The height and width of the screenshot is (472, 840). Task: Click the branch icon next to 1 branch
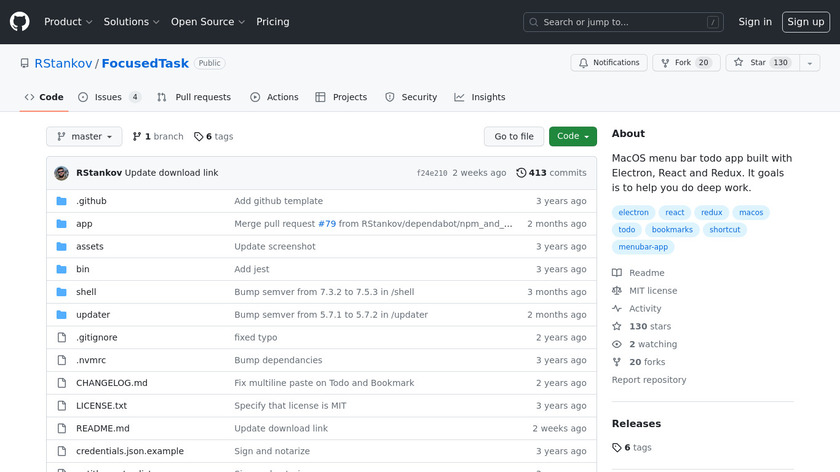136,137
